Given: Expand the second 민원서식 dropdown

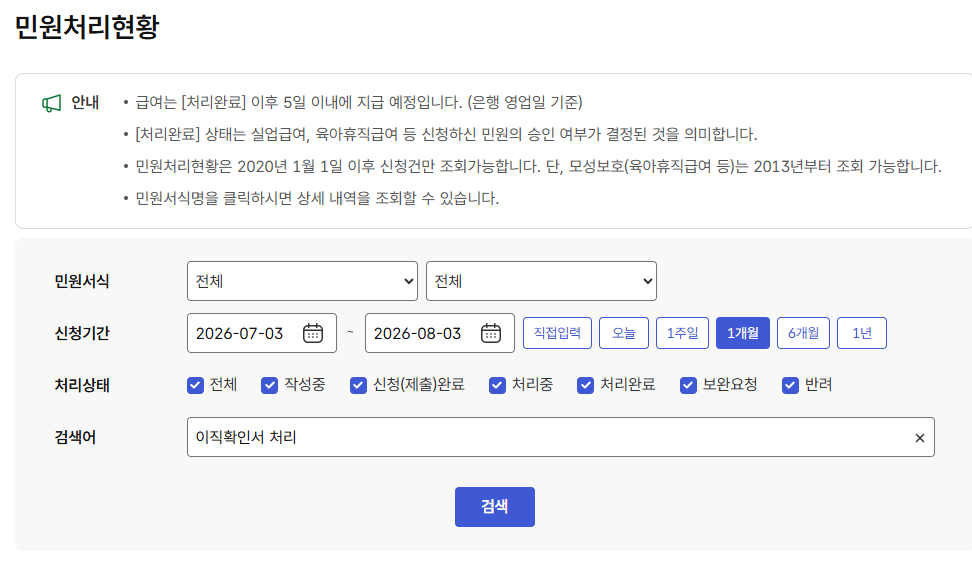Looking at the screenshot, I should pyautogui.click(x=541, y=281).
